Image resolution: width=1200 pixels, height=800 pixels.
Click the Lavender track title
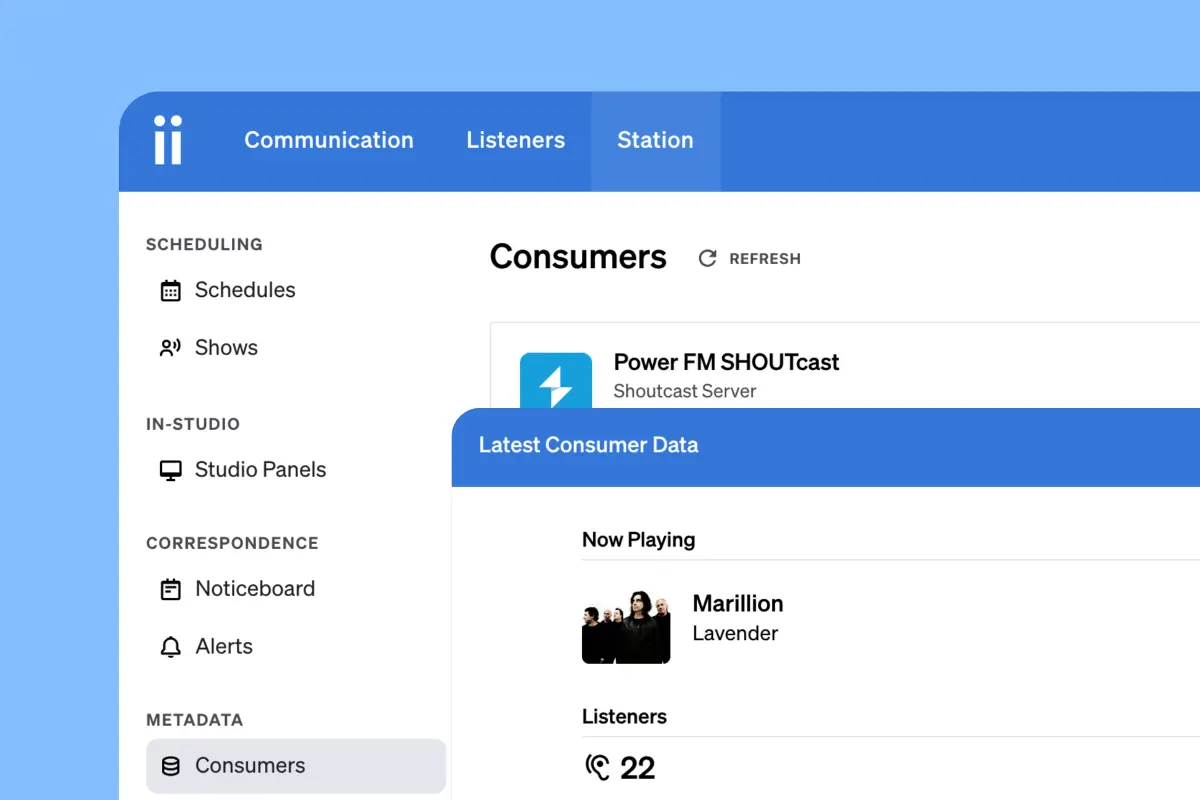point(735,633)
